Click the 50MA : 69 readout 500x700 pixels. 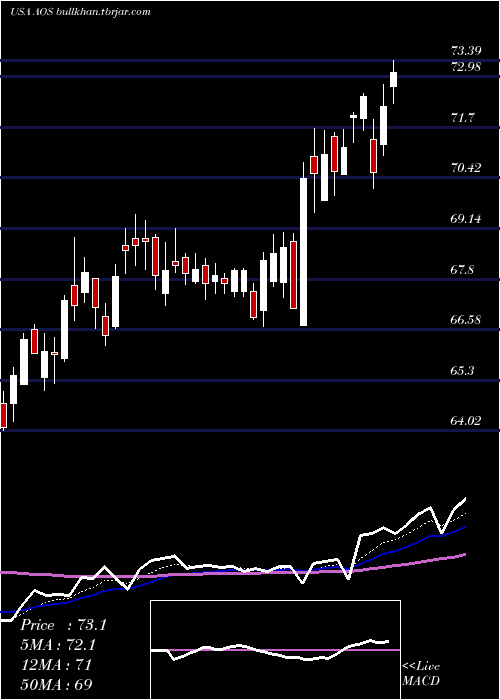point(56,684)
